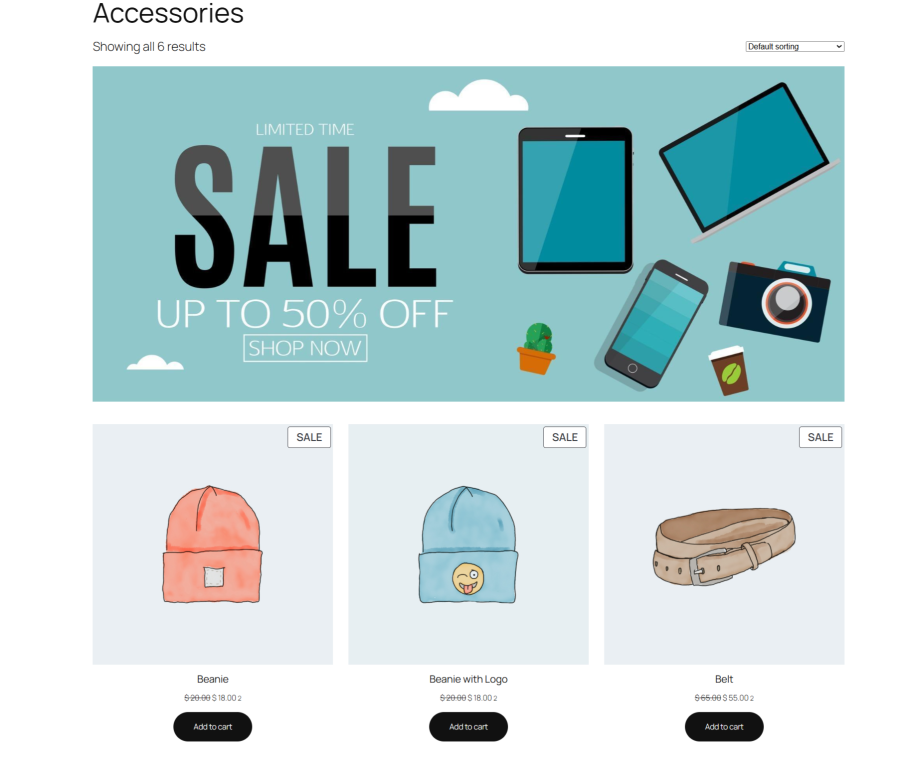
Task: Open the blue Beanie with Logo image
Action: tap(468, 544)
